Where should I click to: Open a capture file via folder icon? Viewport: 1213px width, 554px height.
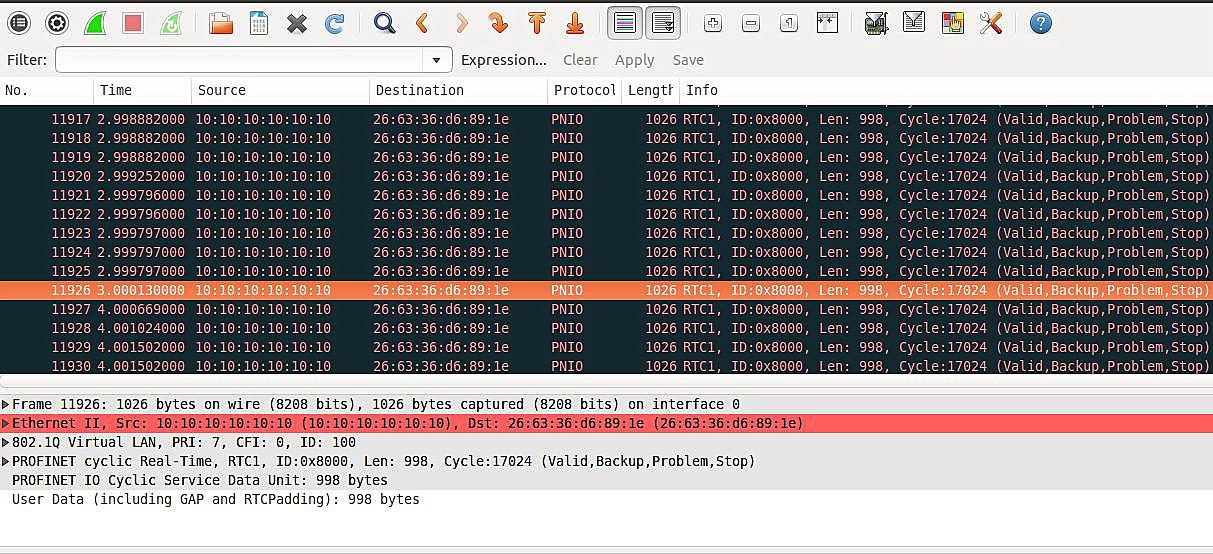(221, 22)
